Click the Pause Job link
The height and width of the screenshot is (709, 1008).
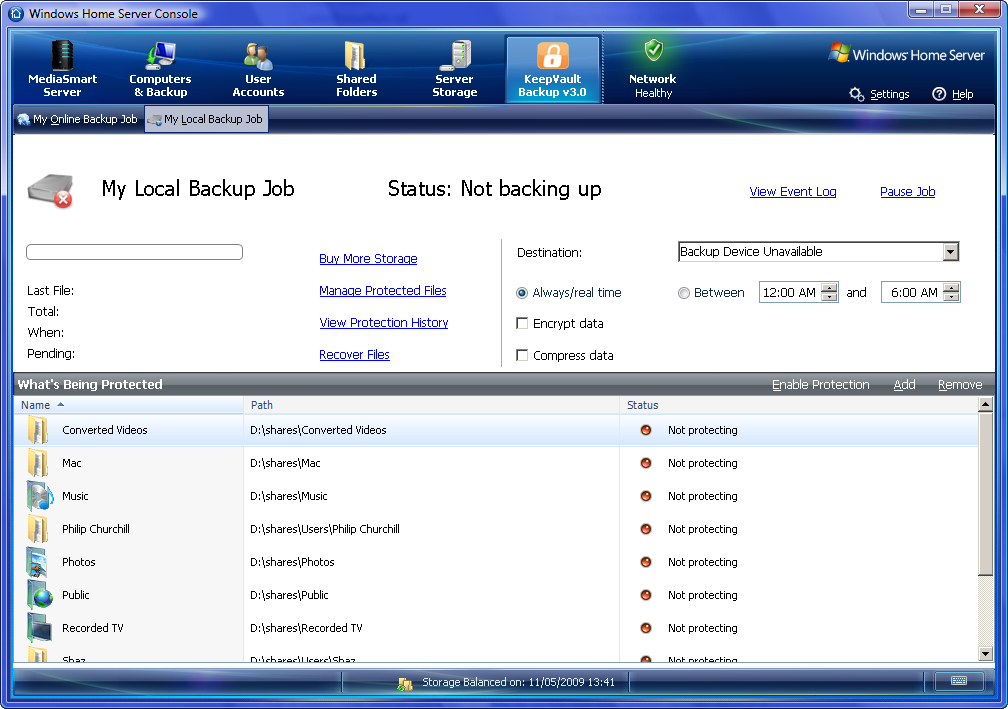point(908,192)
